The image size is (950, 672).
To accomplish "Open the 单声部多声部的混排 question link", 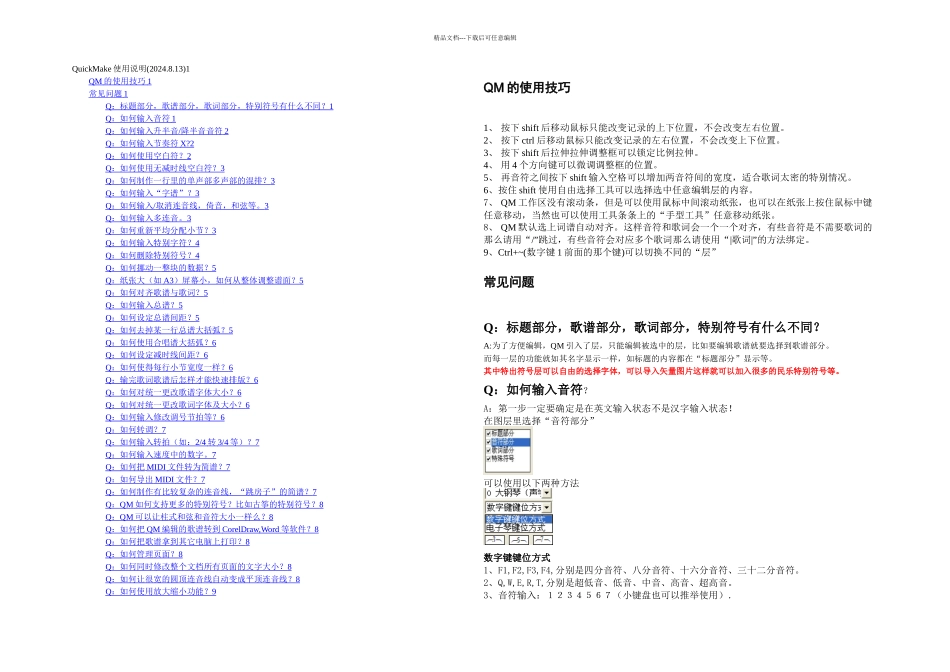I will point(190,181).
